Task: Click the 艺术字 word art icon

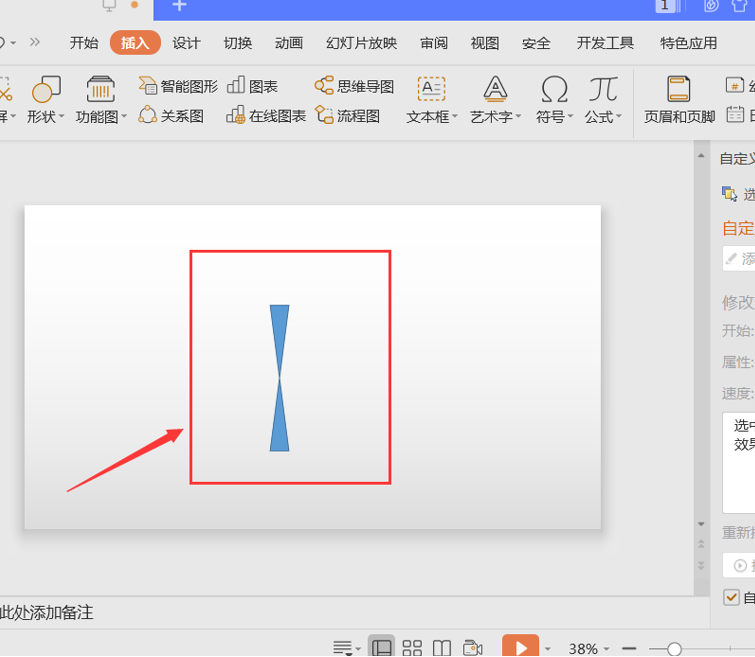Action: [495, 89]
